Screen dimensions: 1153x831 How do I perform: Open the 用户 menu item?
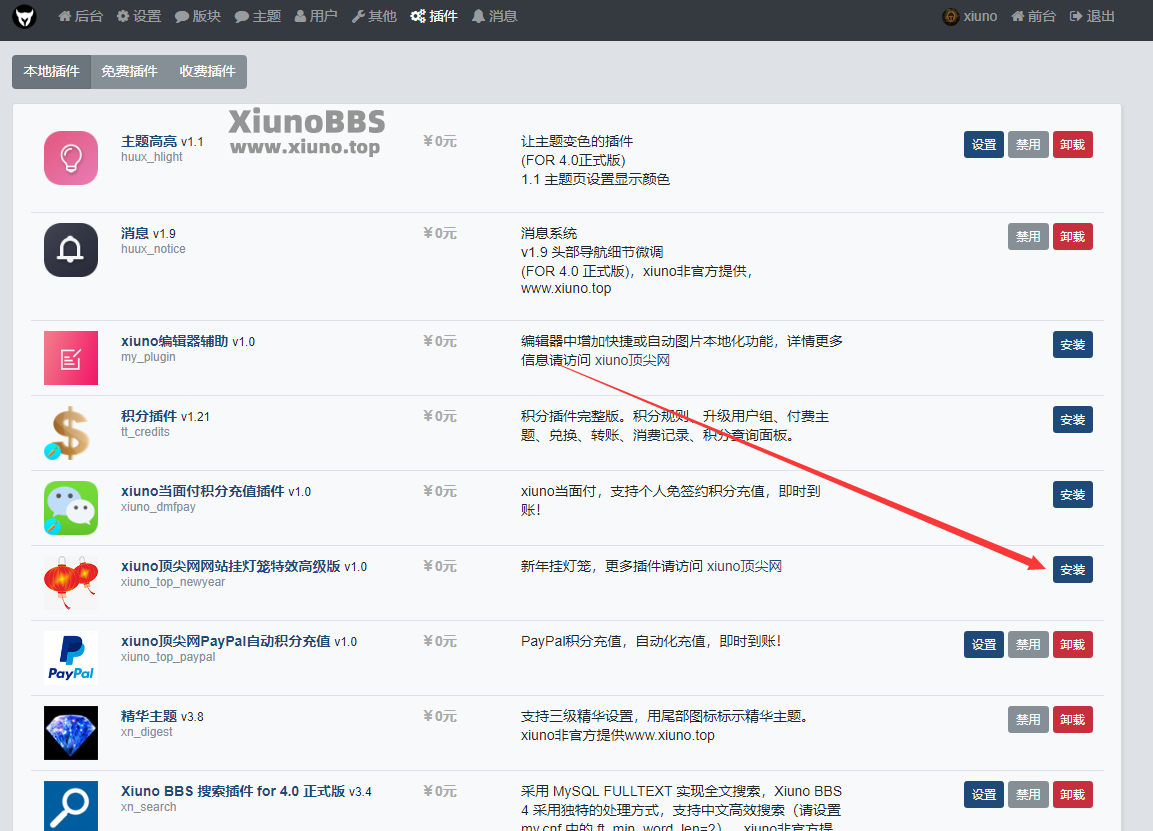coord(315,16)
